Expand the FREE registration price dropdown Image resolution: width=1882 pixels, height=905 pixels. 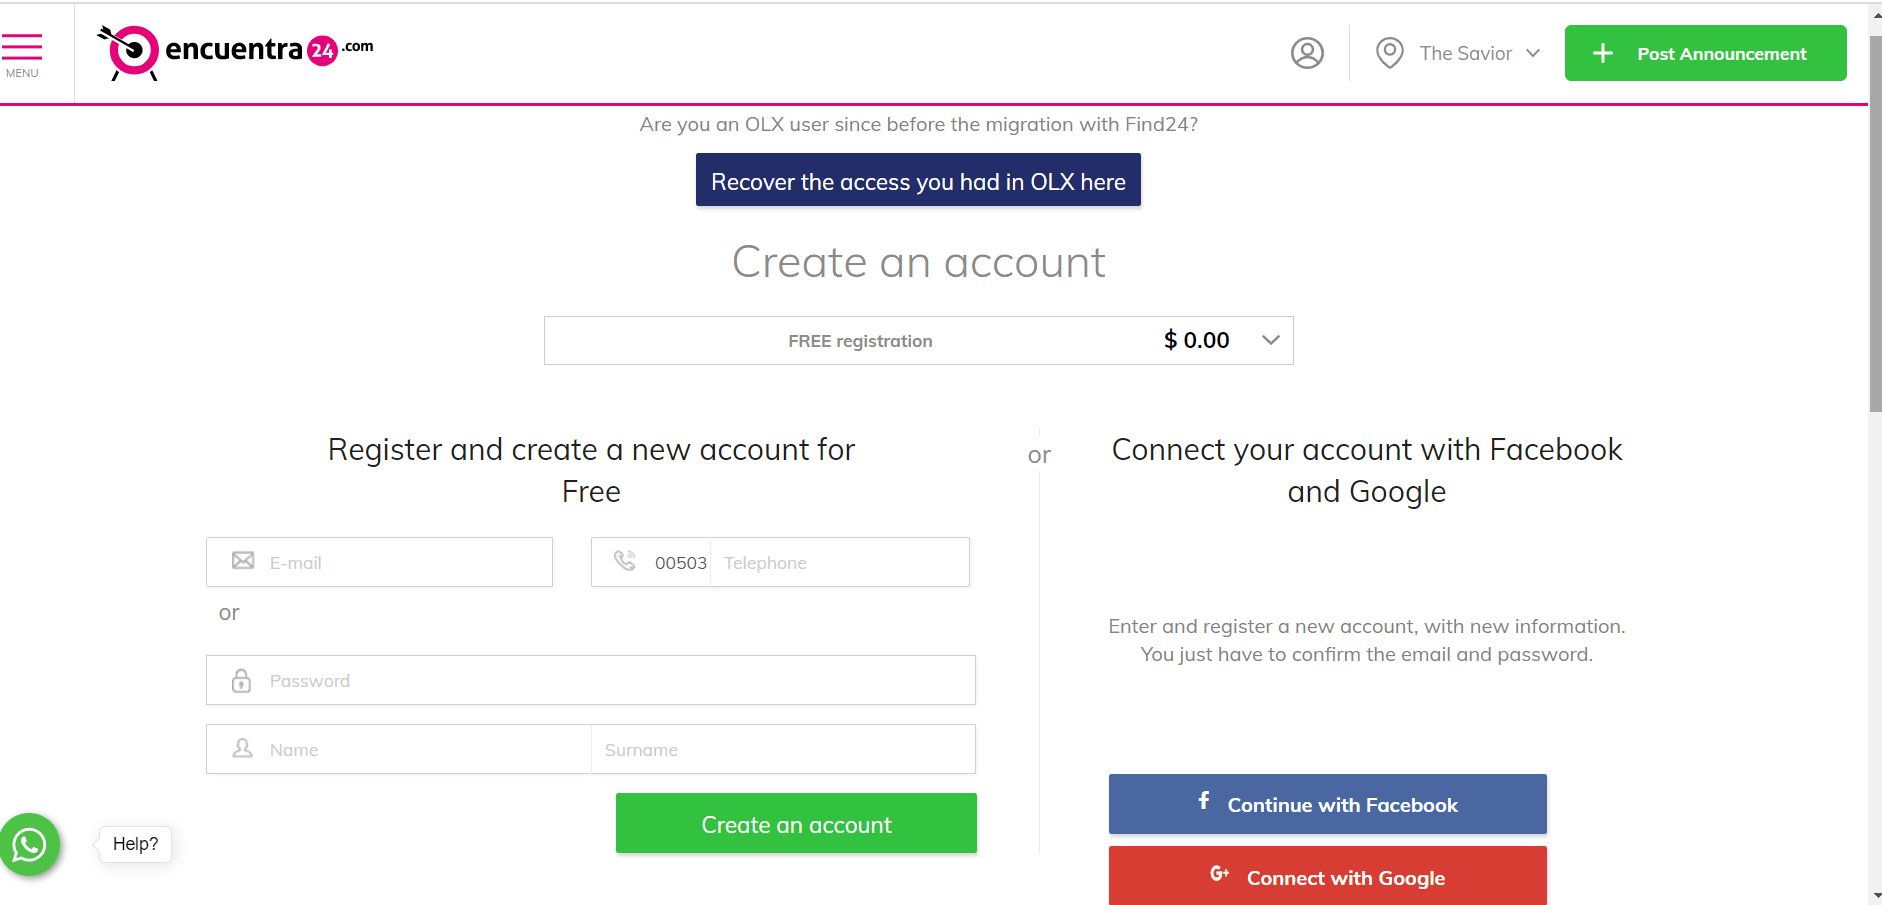point(1270,340)
